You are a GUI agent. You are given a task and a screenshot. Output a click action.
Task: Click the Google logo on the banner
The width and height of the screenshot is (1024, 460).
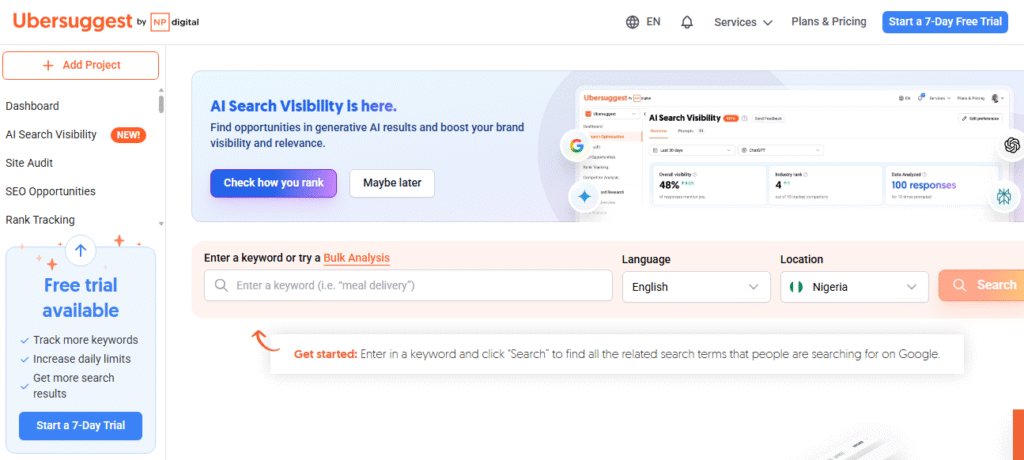click(x=576, y=146)
